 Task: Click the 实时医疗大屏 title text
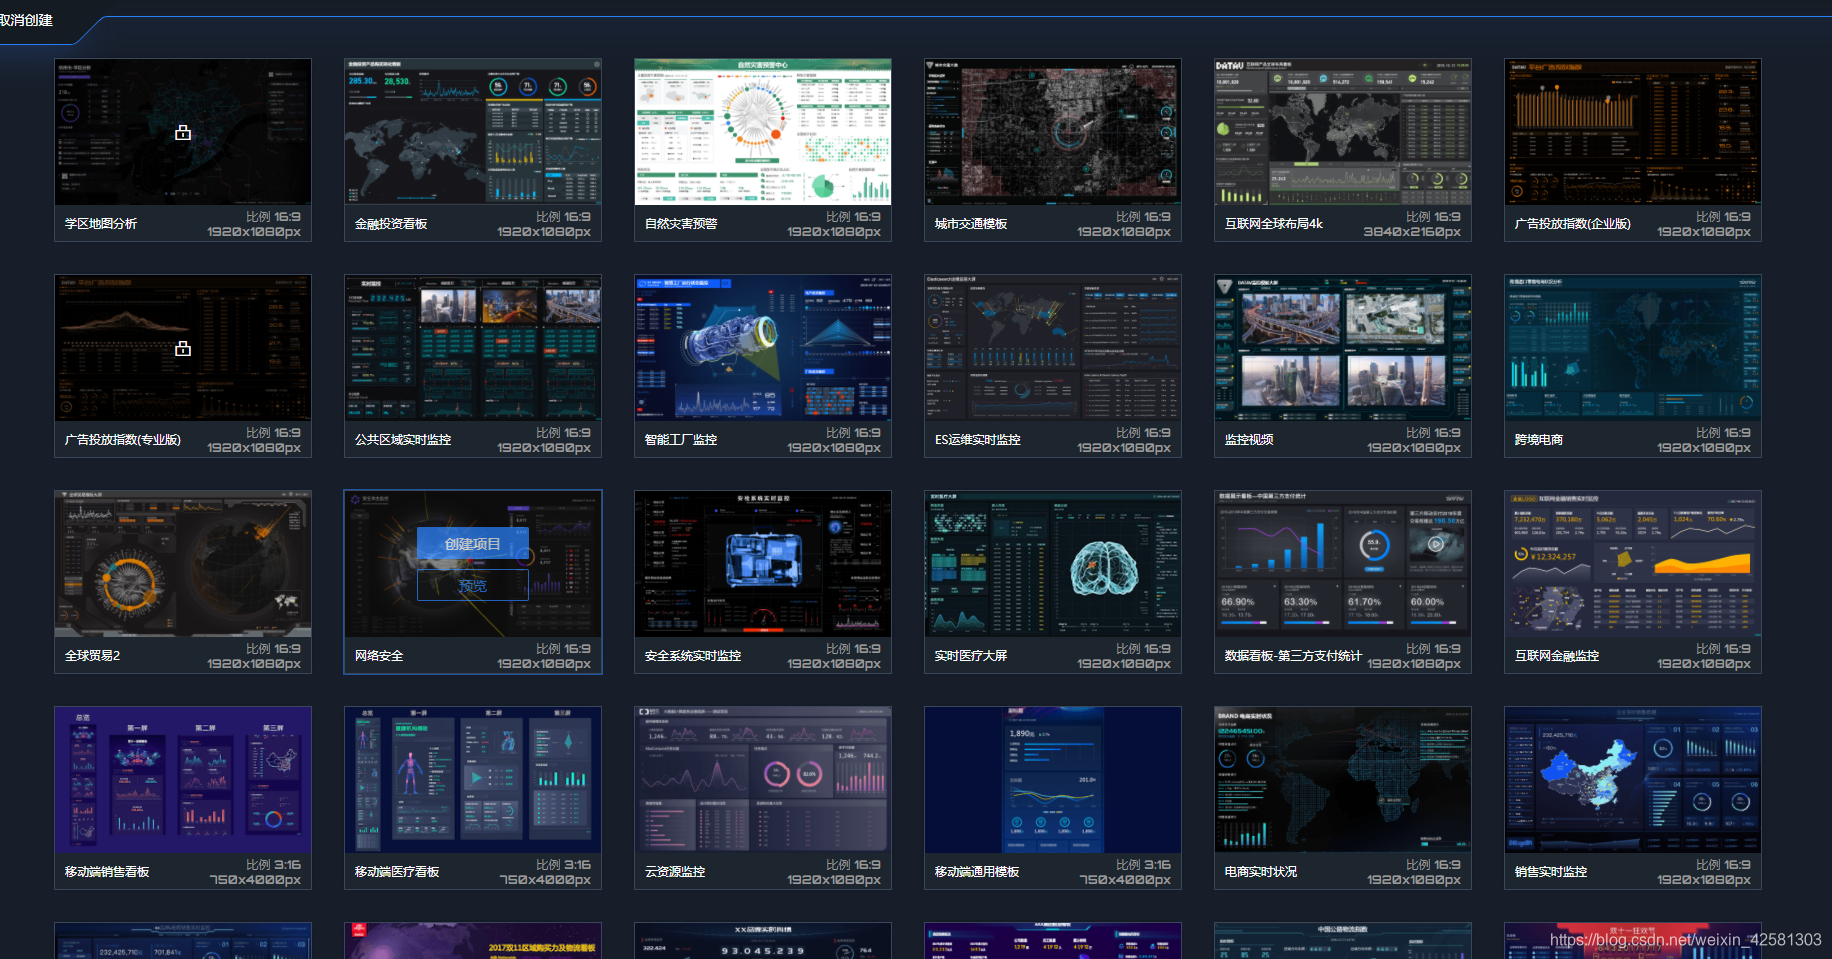click(971, 656)
